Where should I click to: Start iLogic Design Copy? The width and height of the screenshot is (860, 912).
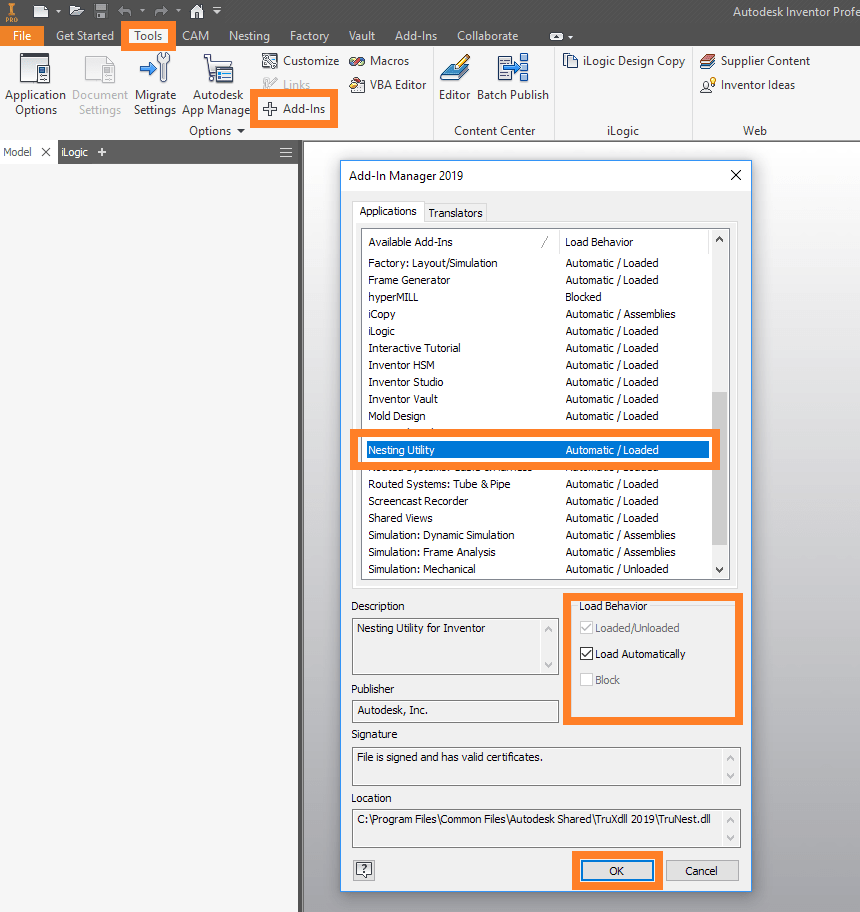tap(624, 61)
